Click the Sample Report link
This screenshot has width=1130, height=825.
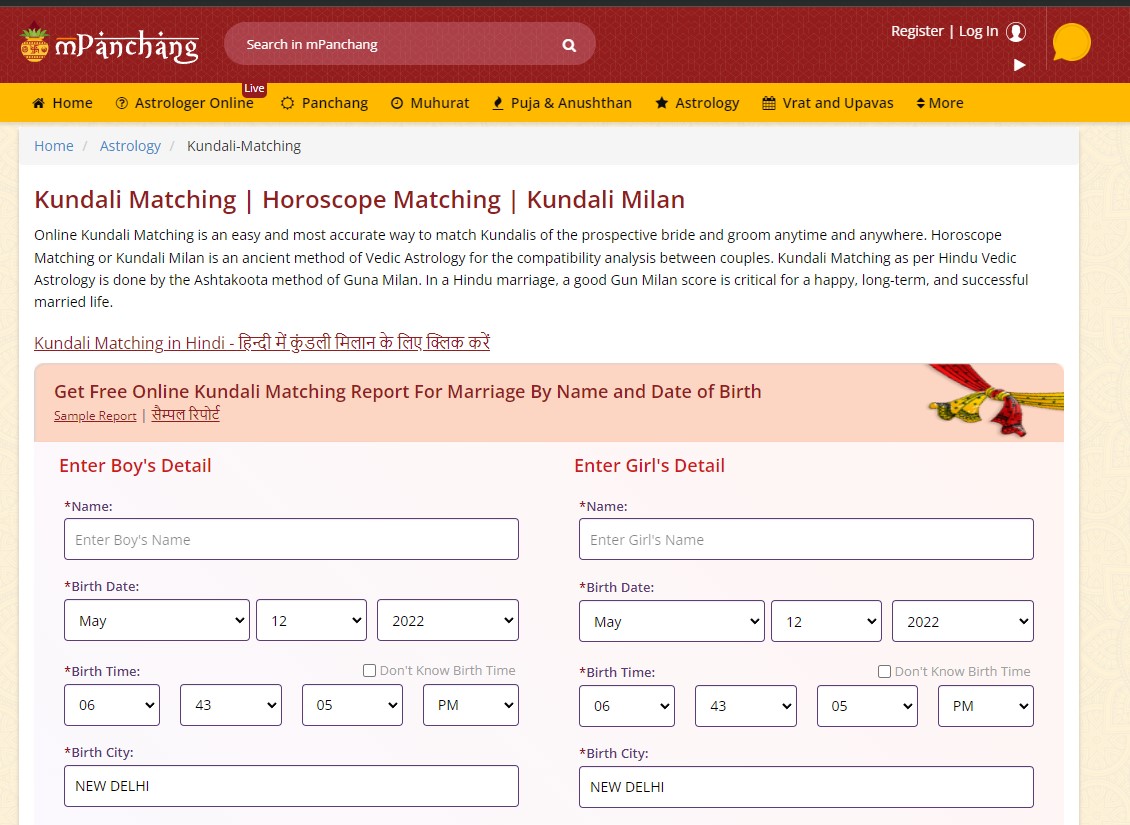(x=95, y=416)
